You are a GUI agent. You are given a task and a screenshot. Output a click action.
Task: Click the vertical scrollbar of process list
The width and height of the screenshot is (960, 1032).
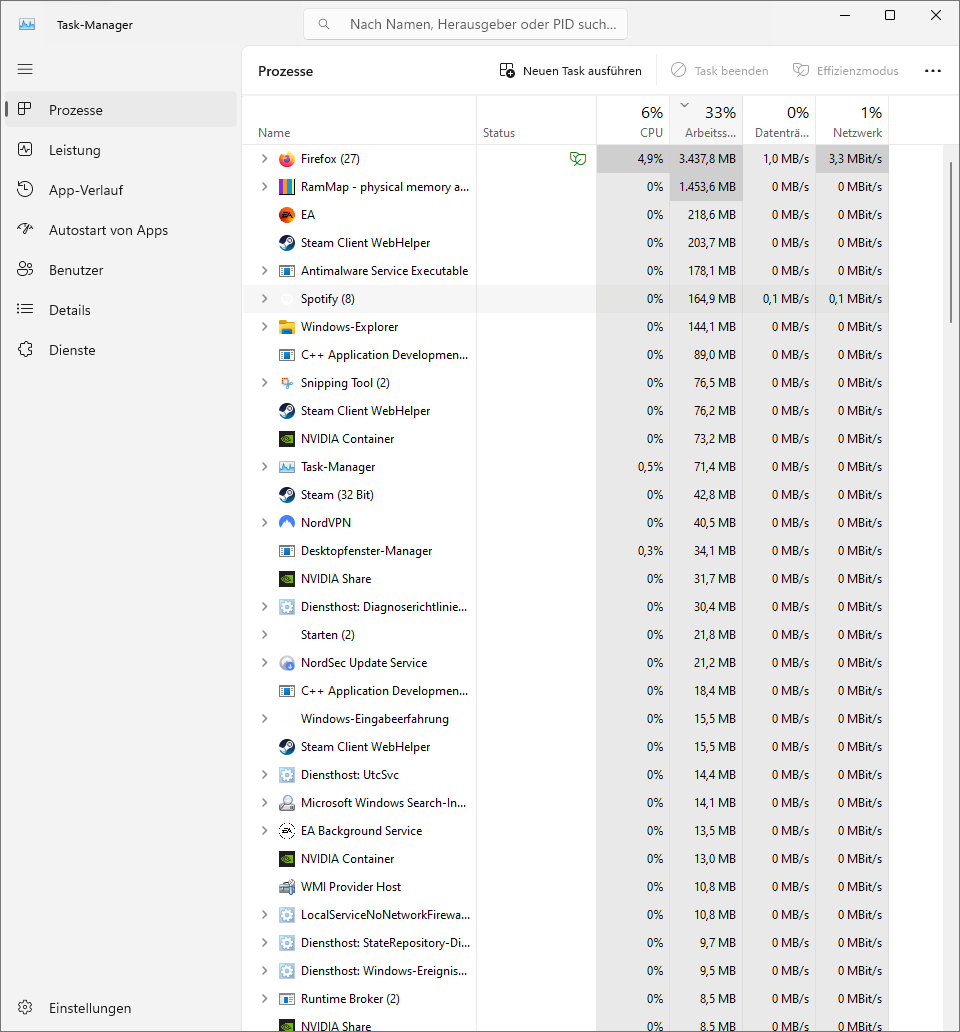pos(951,240)
